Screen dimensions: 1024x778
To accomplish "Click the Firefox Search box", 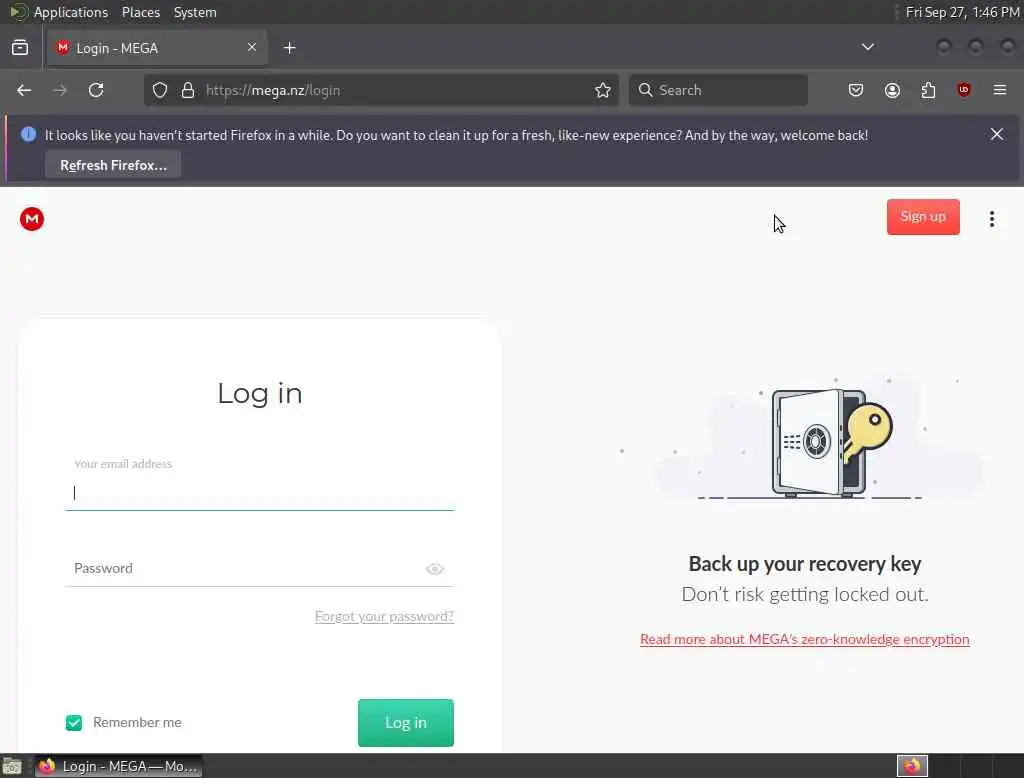I will click(x=718, y=90).
